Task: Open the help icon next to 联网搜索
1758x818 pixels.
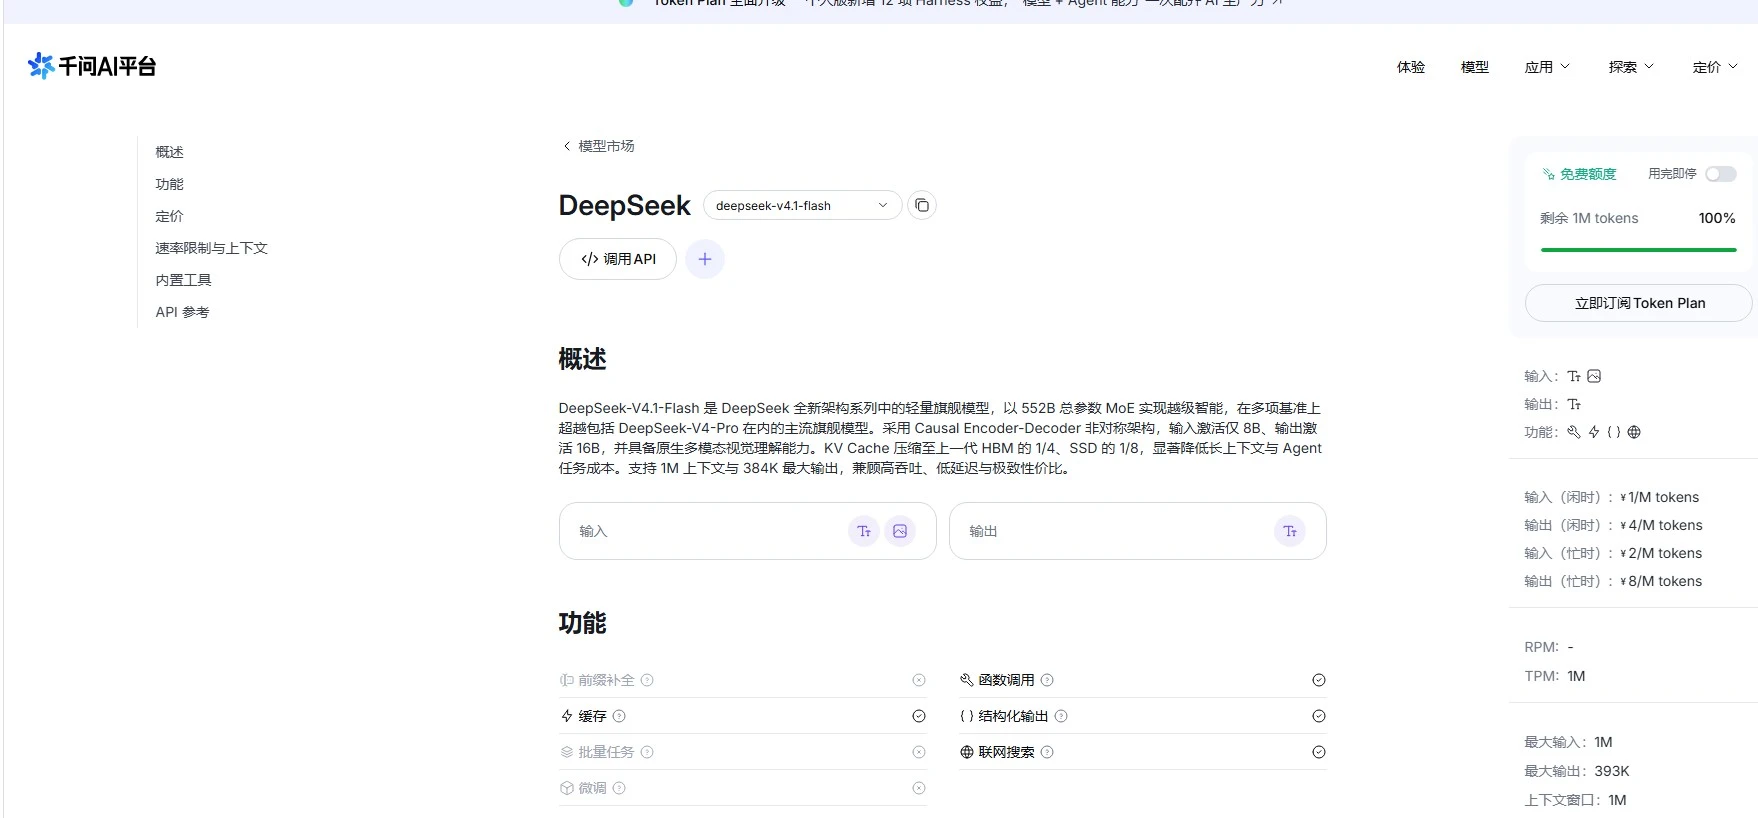Action: coord(1047,752)
